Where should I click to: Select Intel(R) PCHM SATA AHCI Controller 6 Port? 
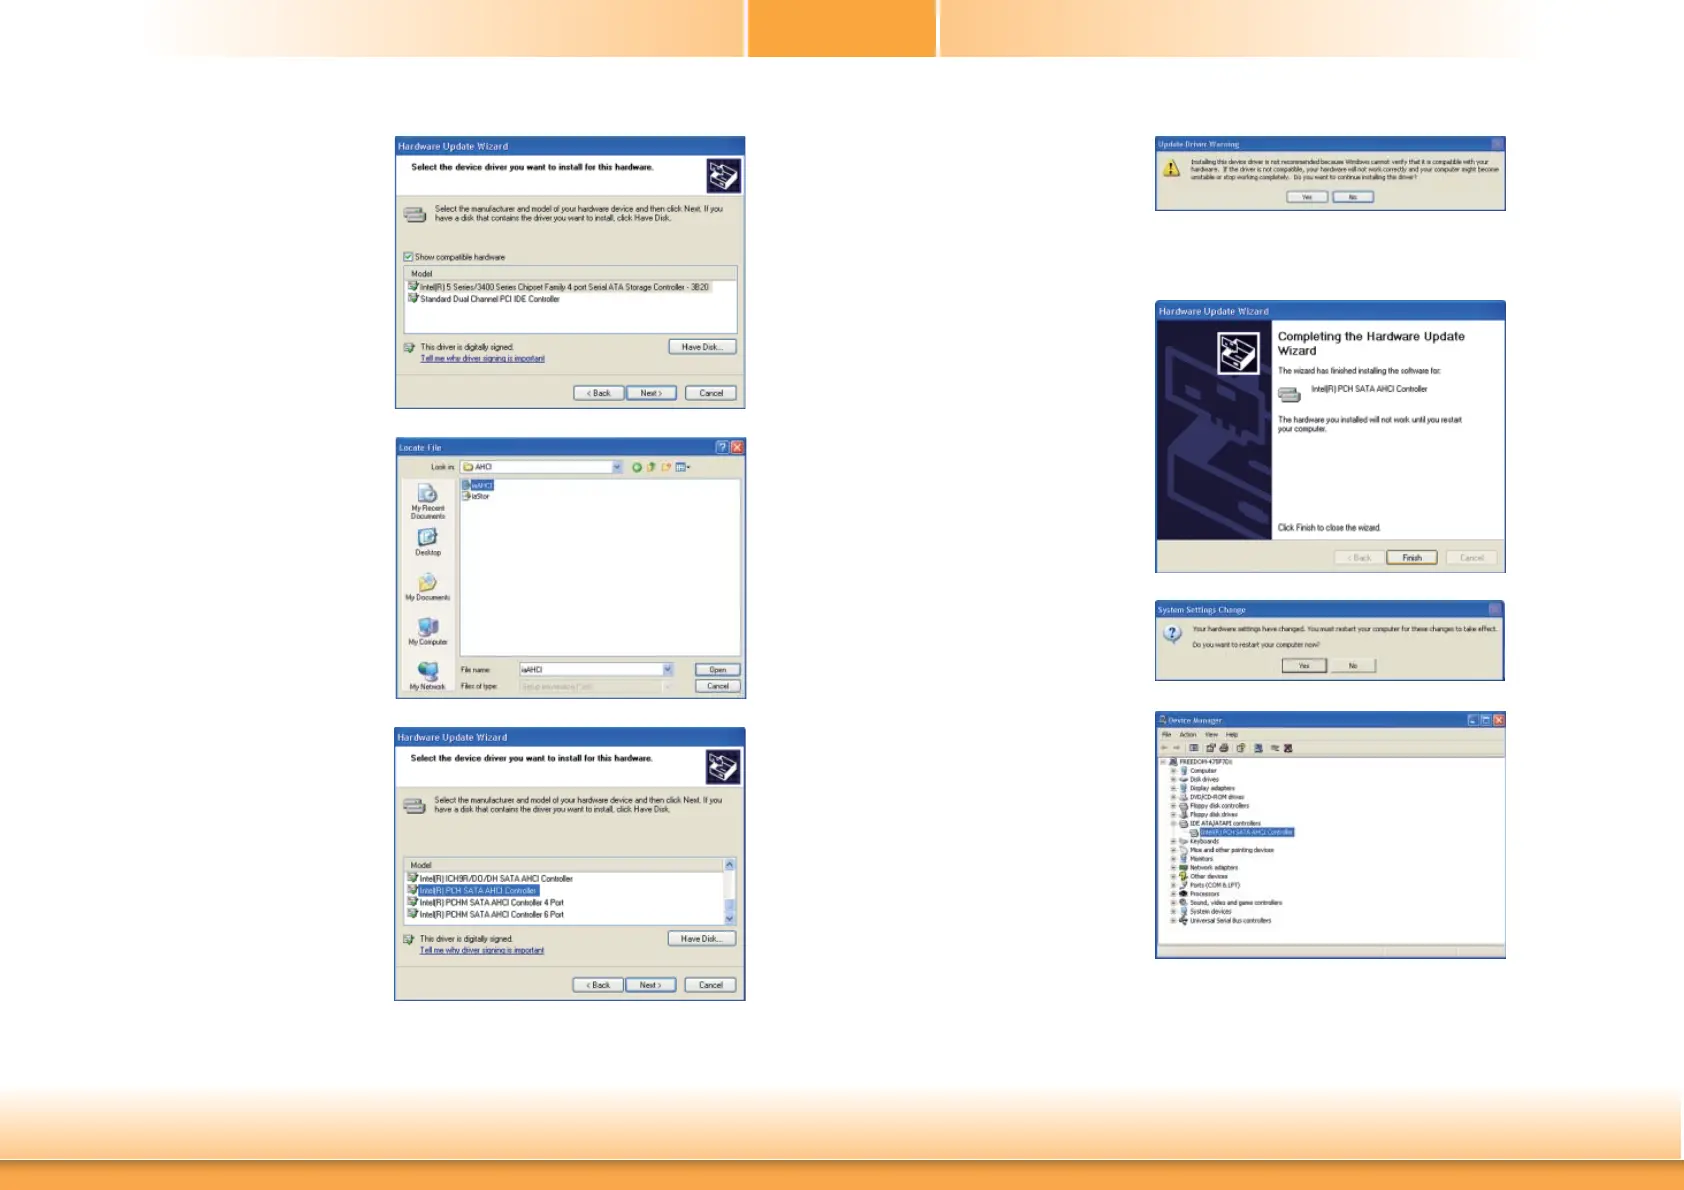coord(486,915)
